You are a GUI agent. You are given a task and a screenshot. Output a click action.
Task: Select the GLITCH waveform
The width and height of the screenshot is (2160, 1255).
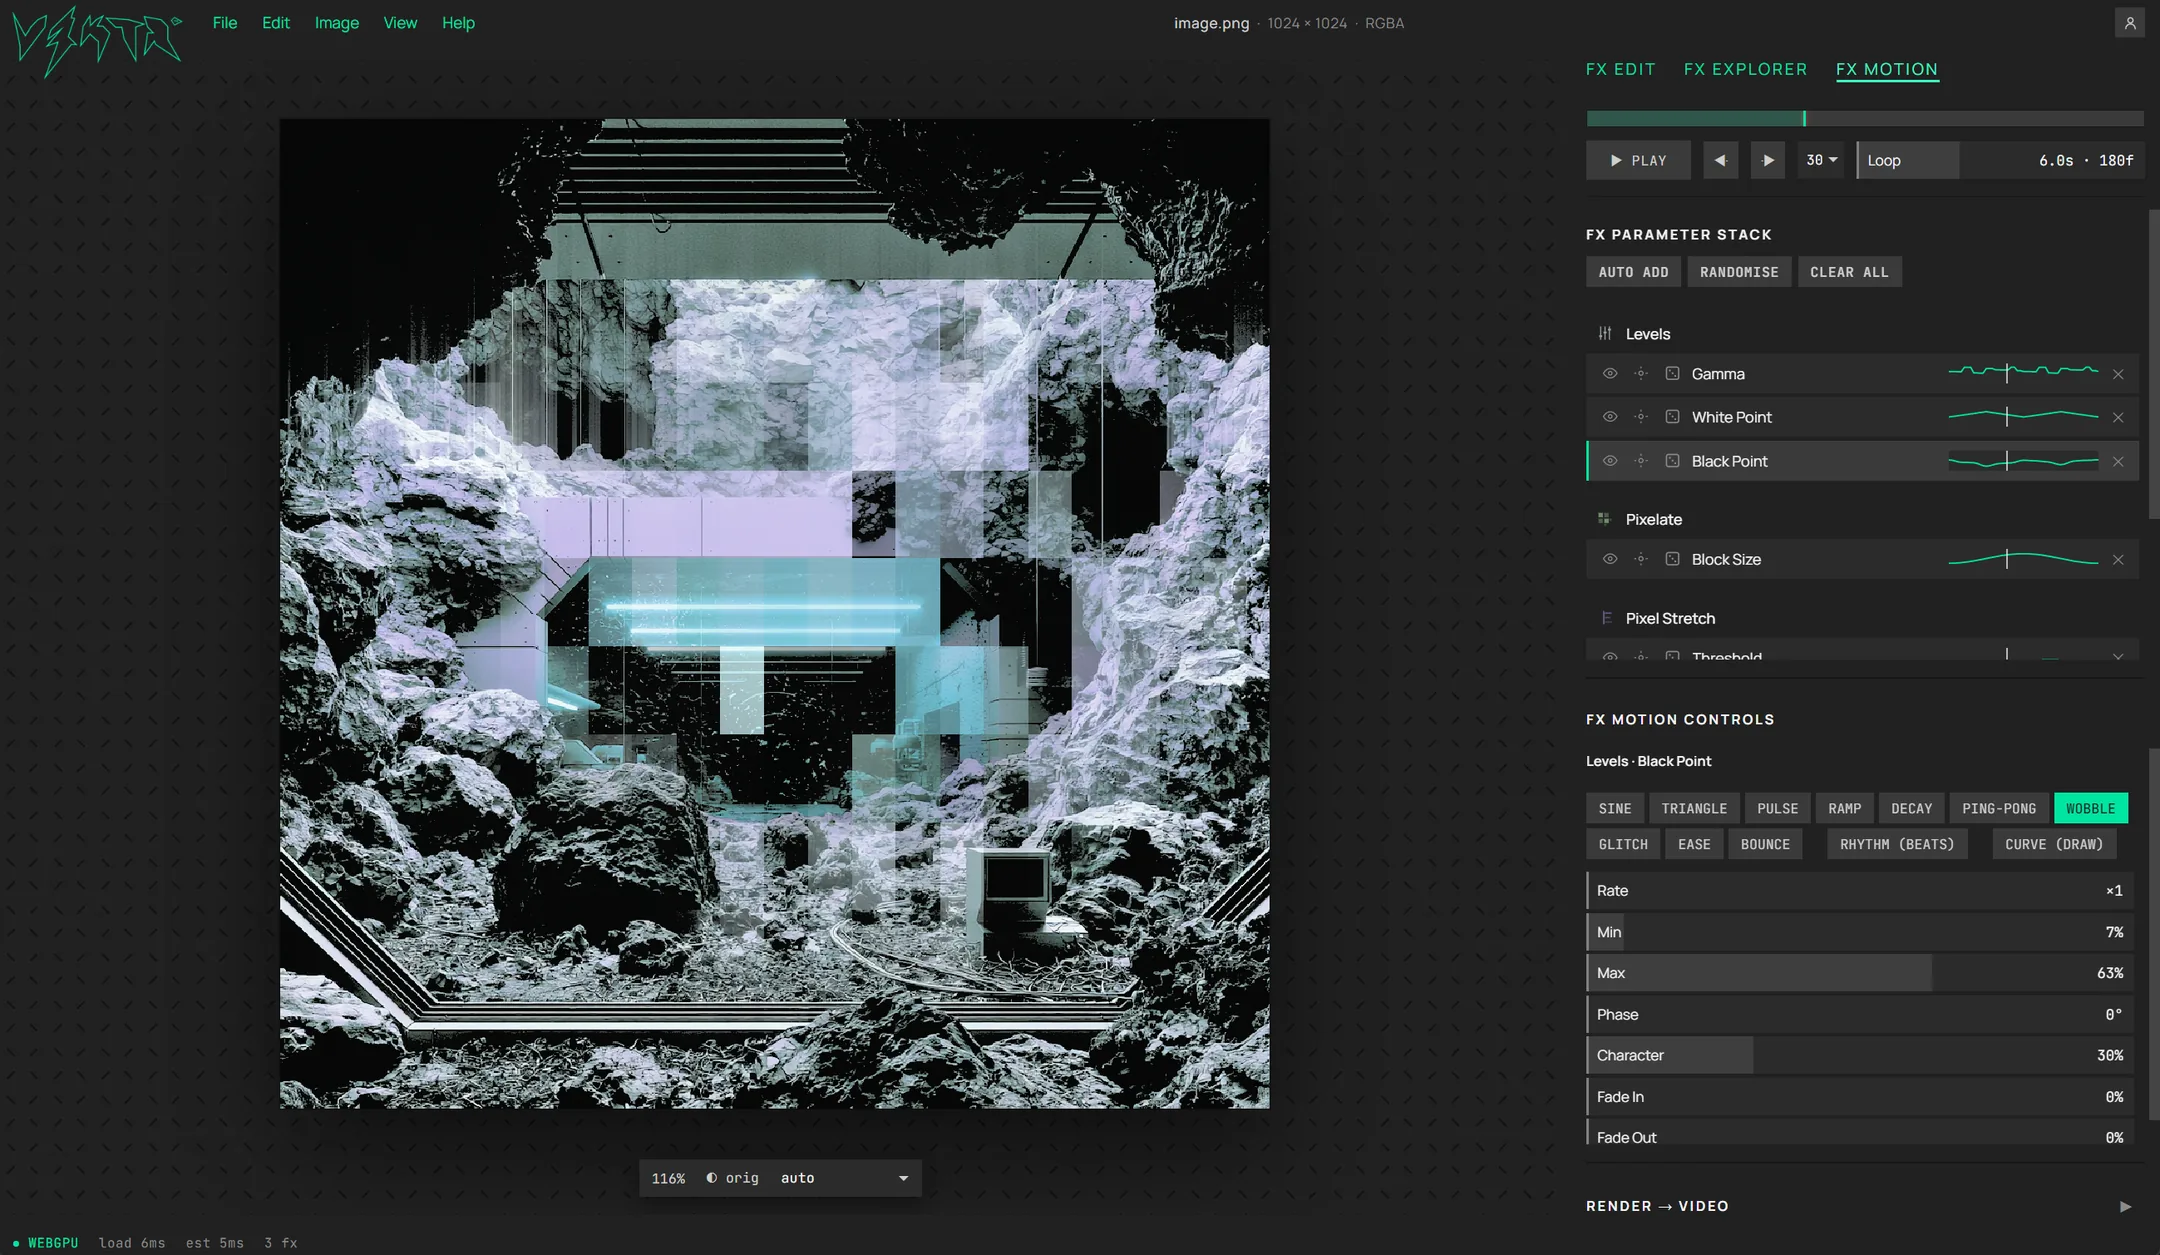point(1623,844)
